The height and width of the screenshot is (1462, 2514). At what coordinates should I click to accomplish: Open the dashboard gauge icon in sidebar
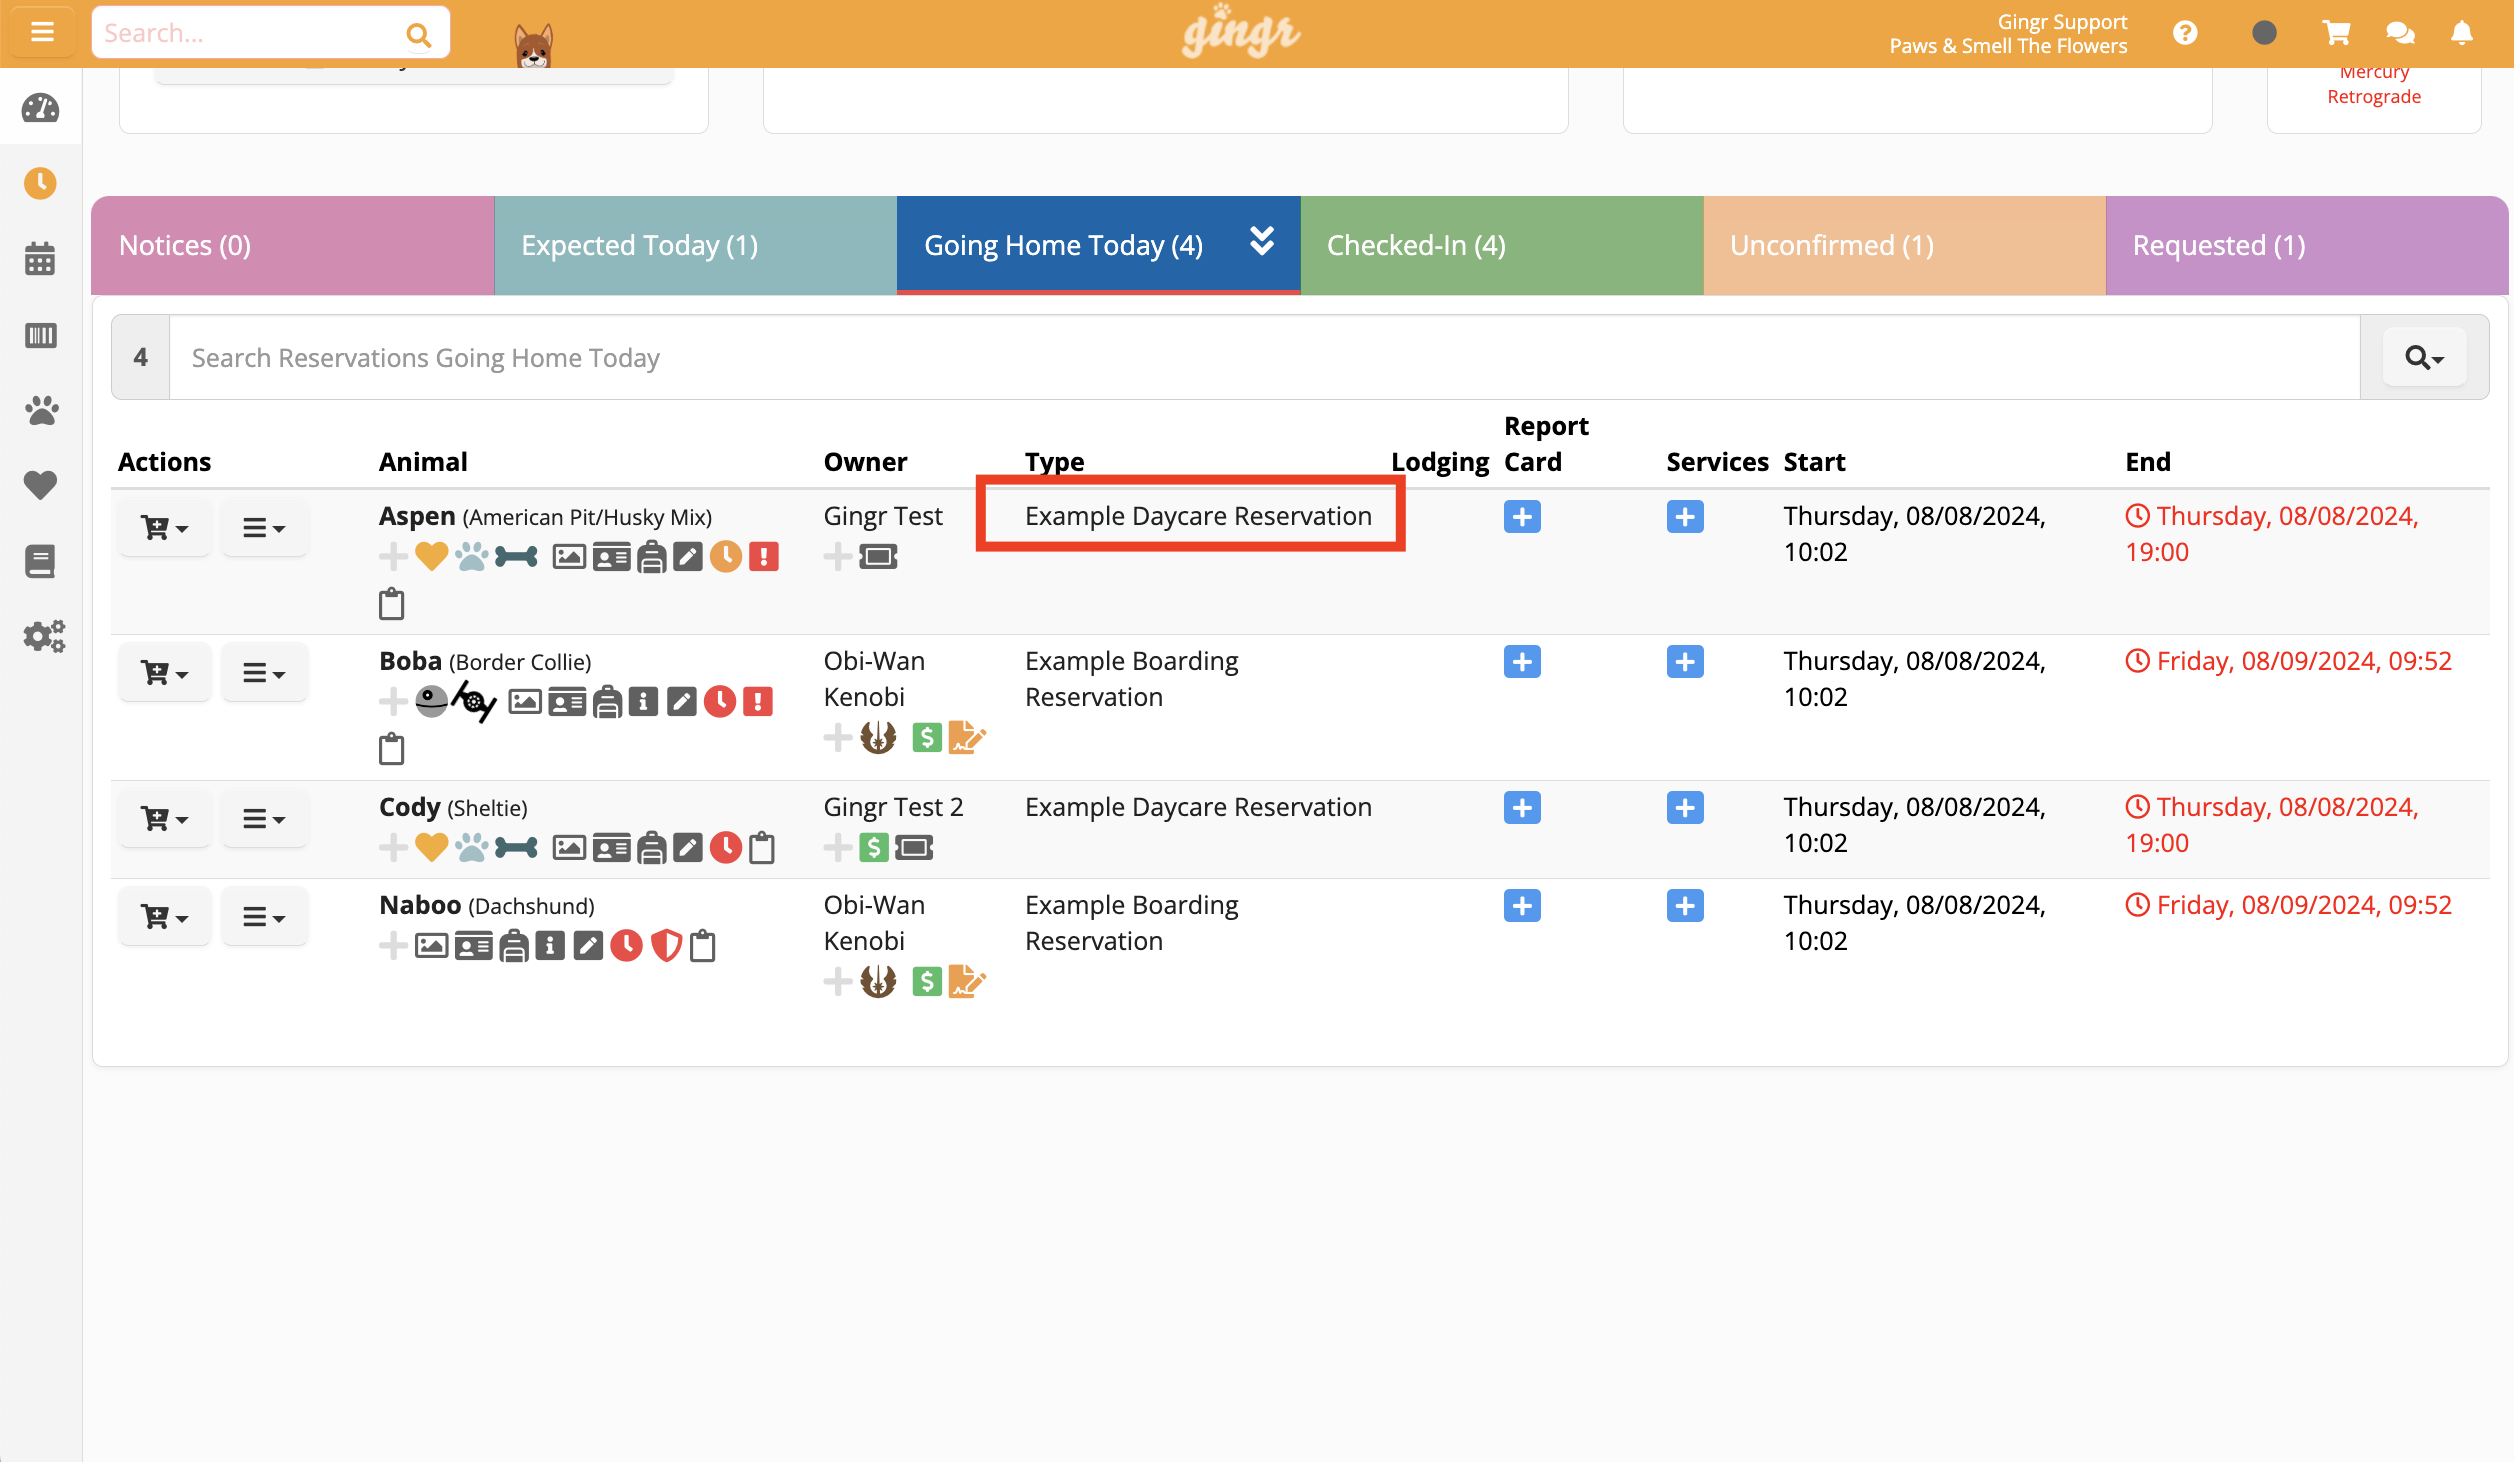click(40, 108)
